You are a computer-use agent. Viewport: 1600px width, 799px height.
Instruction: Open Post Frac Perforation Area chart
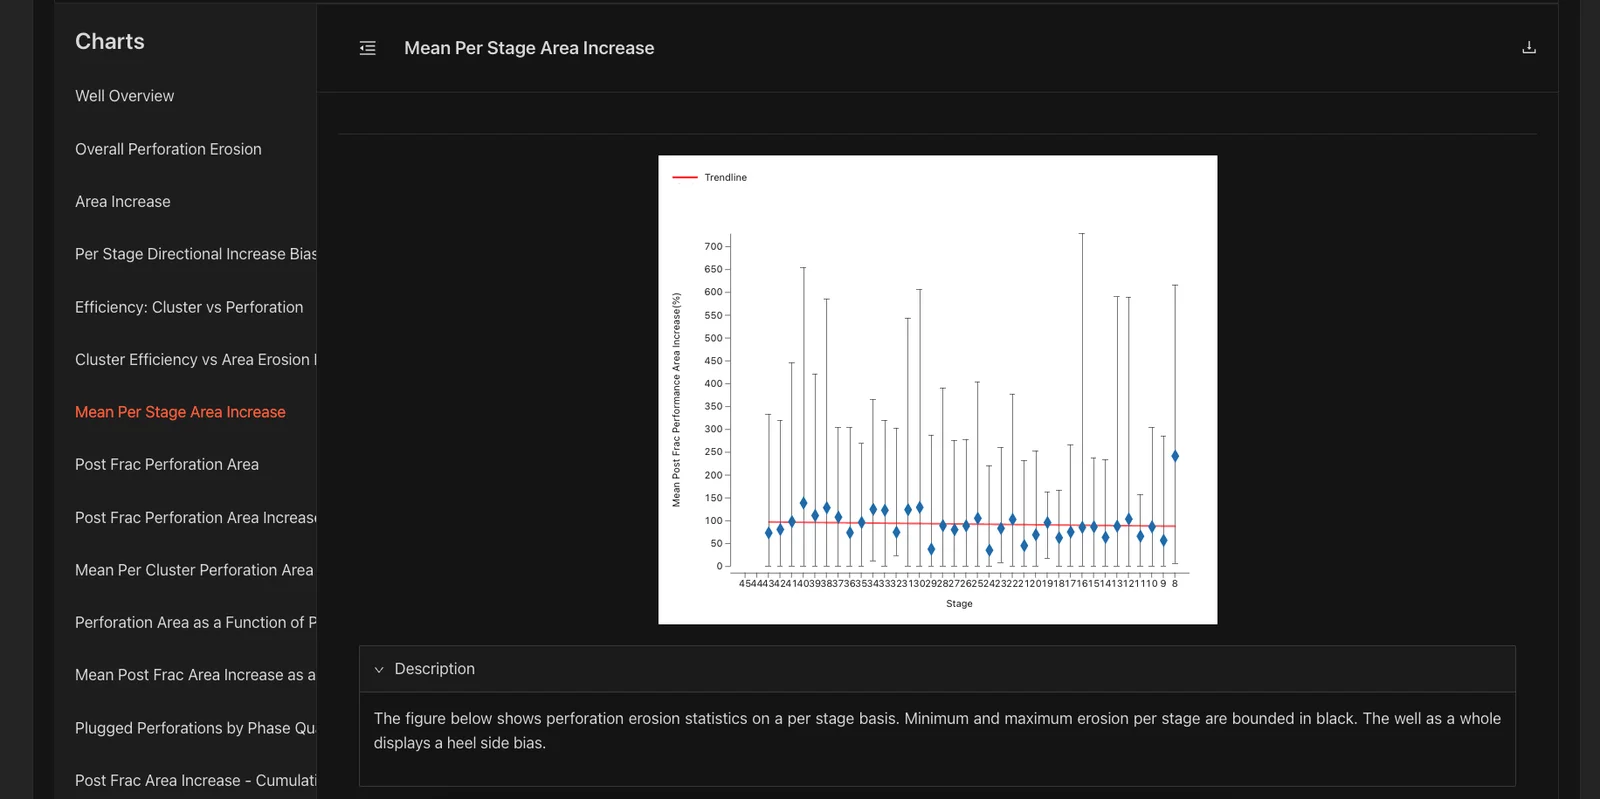click(167, 465)
